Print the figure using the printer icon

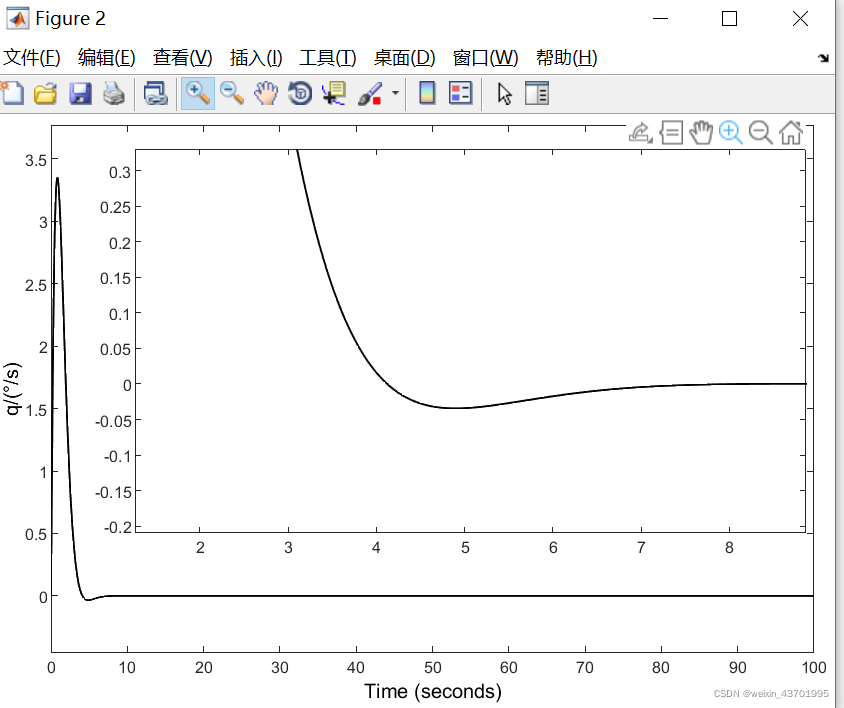click(114, 94)
